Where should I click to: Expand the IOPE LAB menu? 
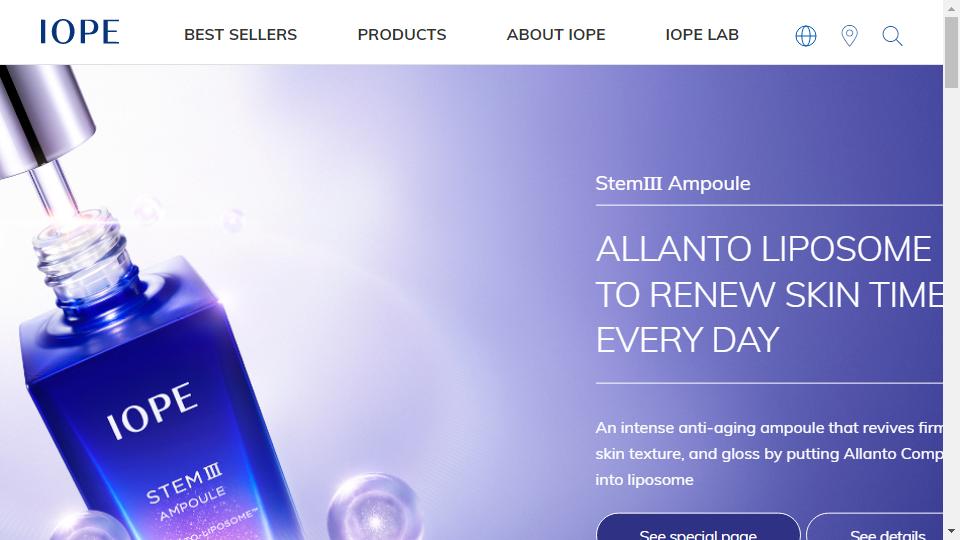pos(702,35)
